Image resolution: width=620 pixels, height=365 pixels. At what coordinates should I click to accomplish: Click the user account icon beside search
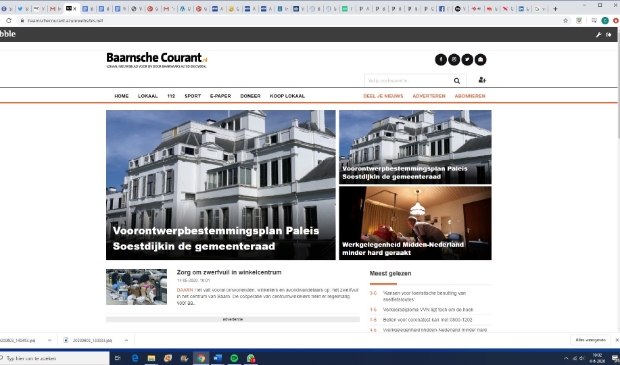pos(482,80)
